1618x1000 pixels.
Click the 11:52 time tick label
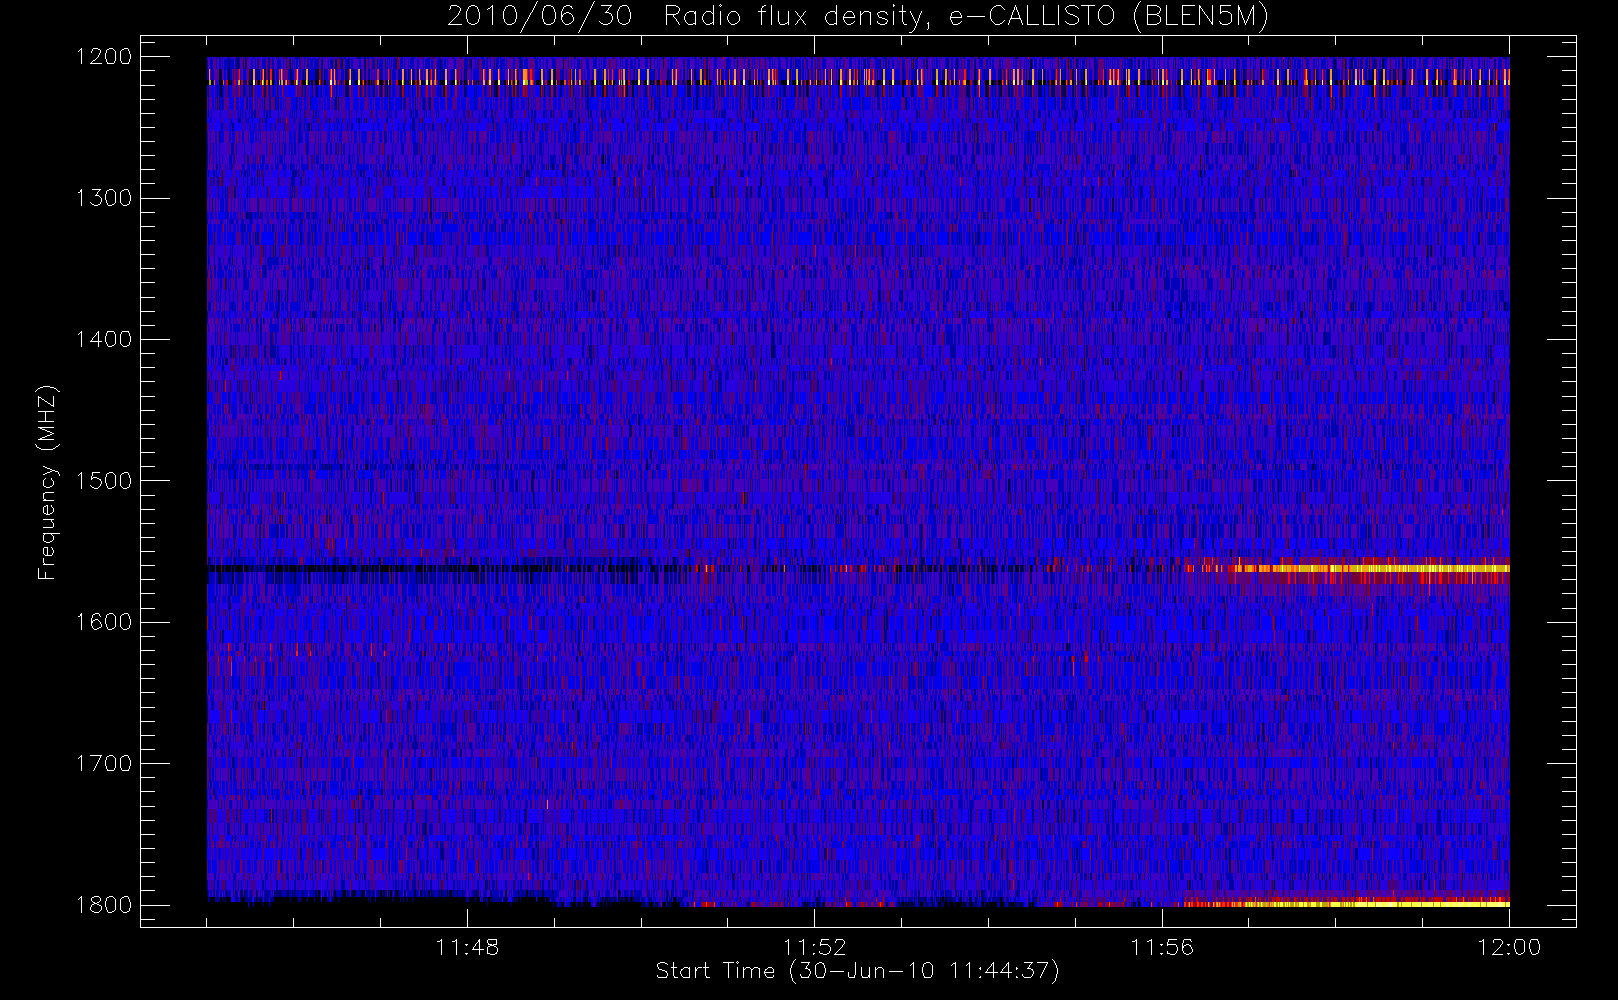(x=814, y=947)
